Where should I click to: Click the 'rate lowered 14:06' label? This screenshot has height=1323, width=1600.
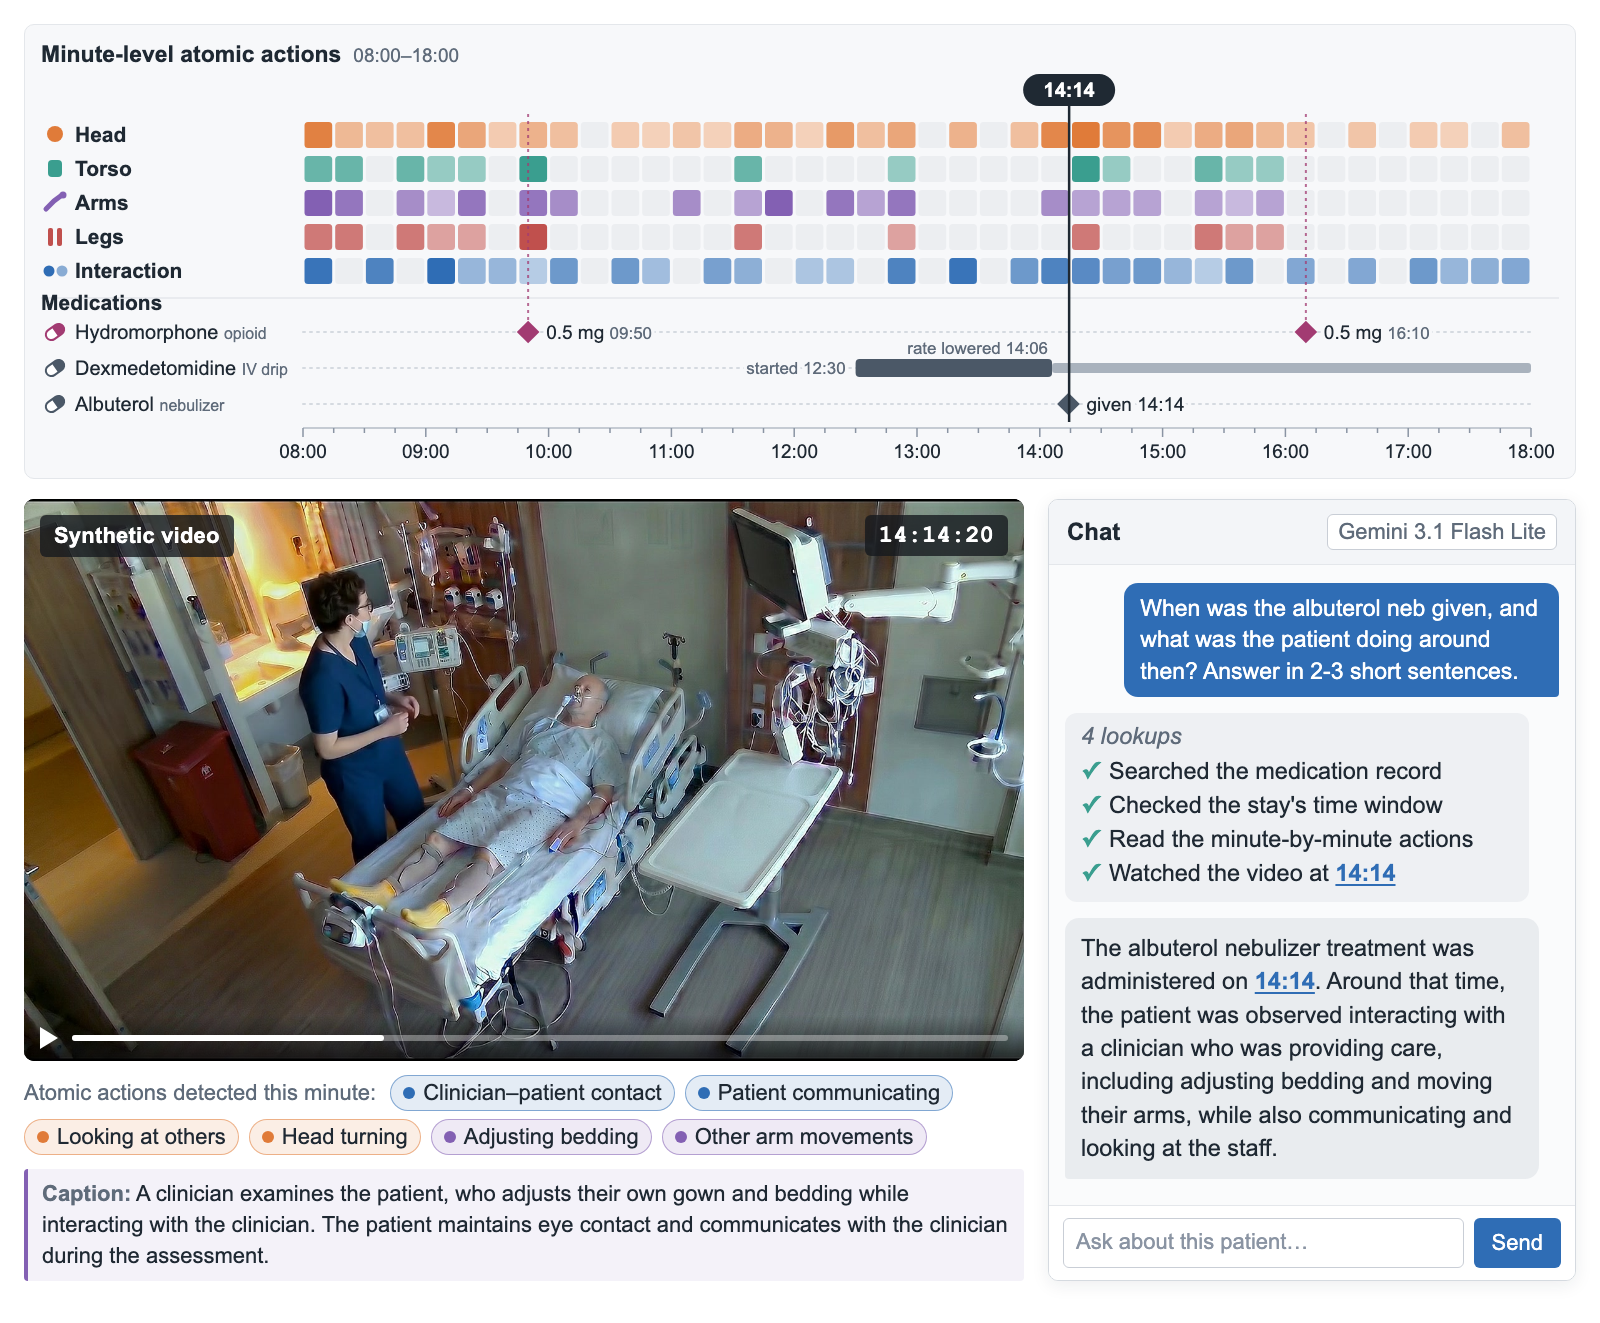tap(977, 348)
